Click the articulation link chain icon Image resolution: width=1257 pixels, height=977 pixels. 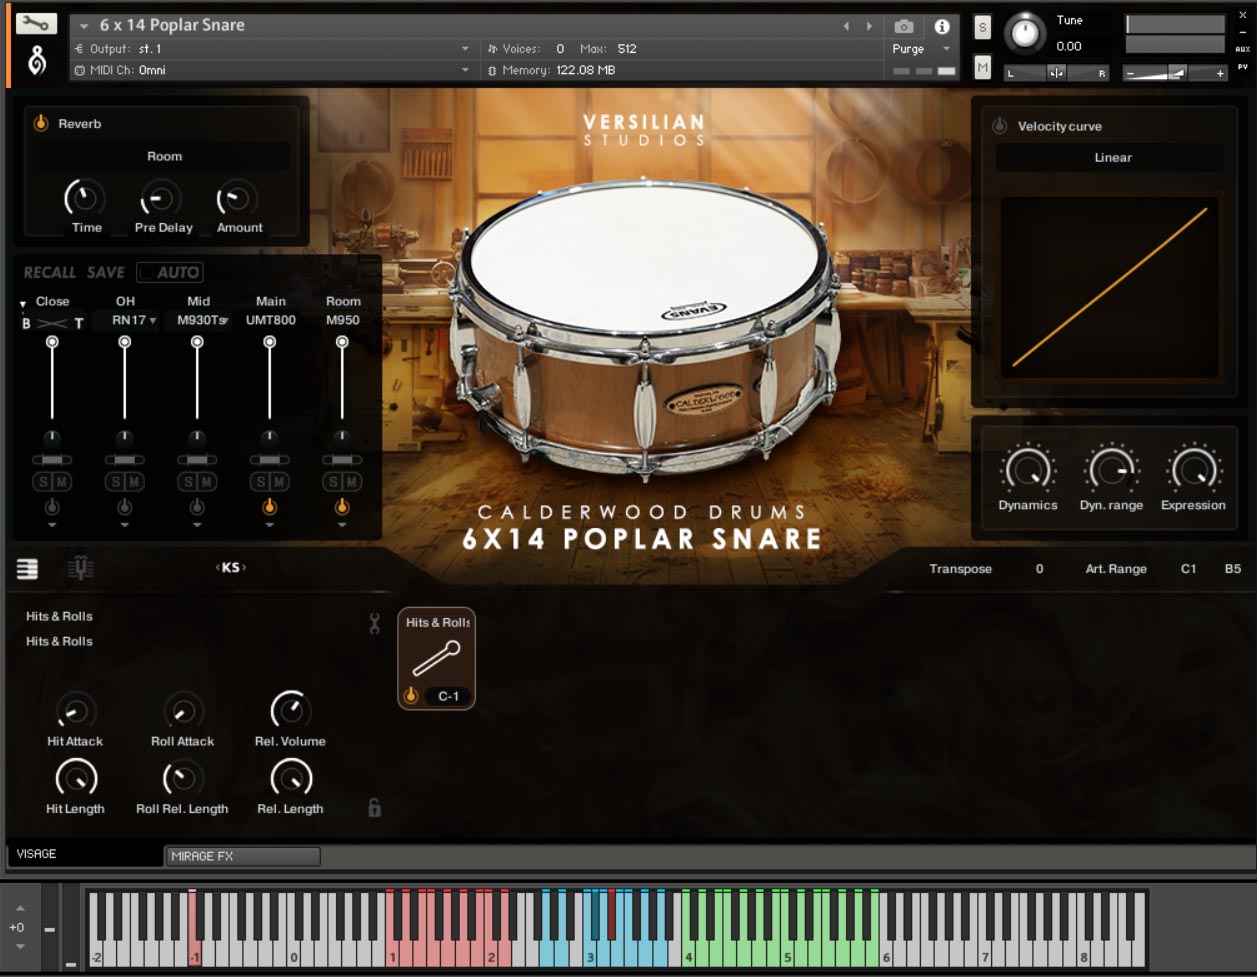click(374, 624)
